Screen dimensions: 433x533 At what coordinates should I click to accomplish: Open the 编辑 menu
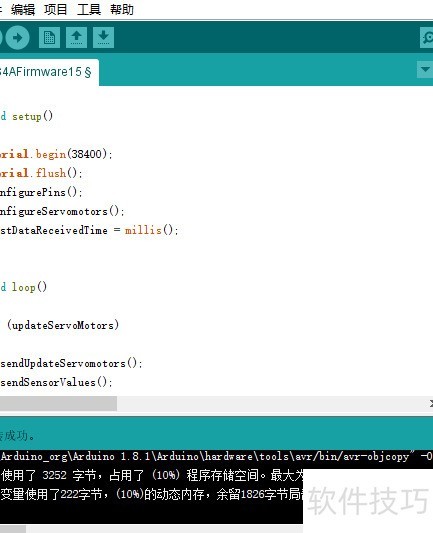pos(23,10)
